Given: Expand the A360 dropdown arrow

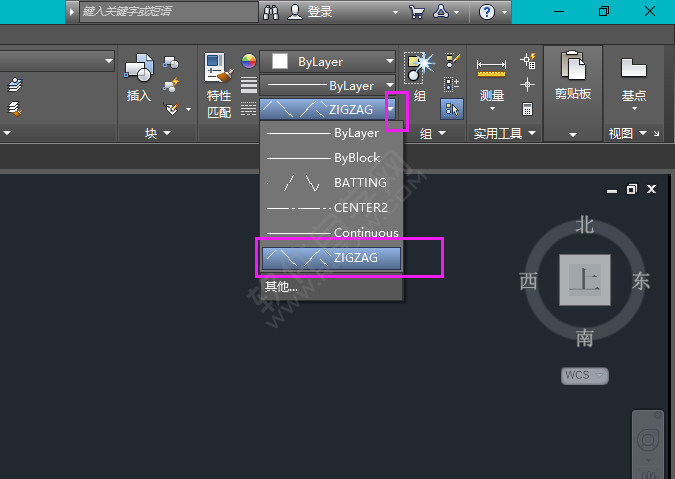Looking at the screenshot, I should click(x=456, y=12).
